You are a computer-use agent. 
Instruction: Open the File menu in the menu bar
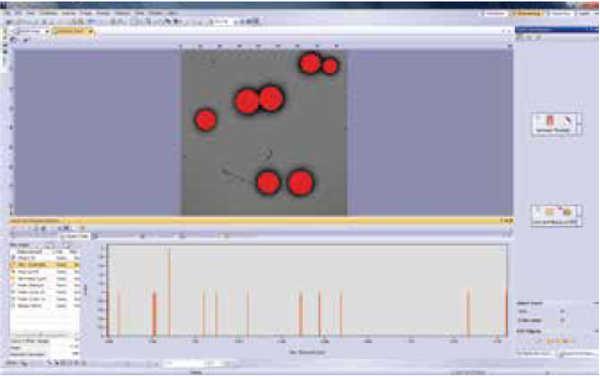click(x=7, y=13)
